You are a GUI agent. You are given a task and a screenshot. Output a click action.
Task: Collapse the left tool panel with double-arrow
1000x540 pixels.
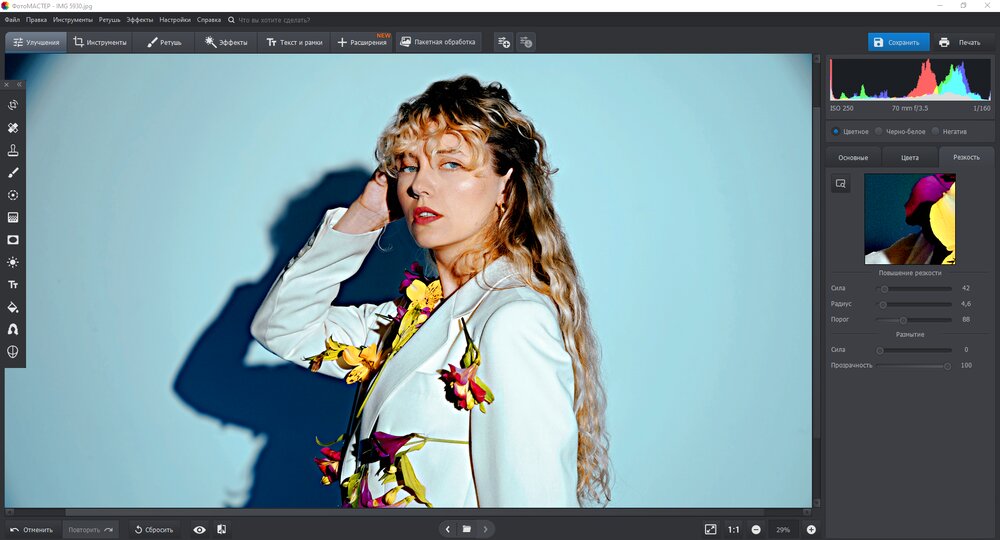click(18, 85)
